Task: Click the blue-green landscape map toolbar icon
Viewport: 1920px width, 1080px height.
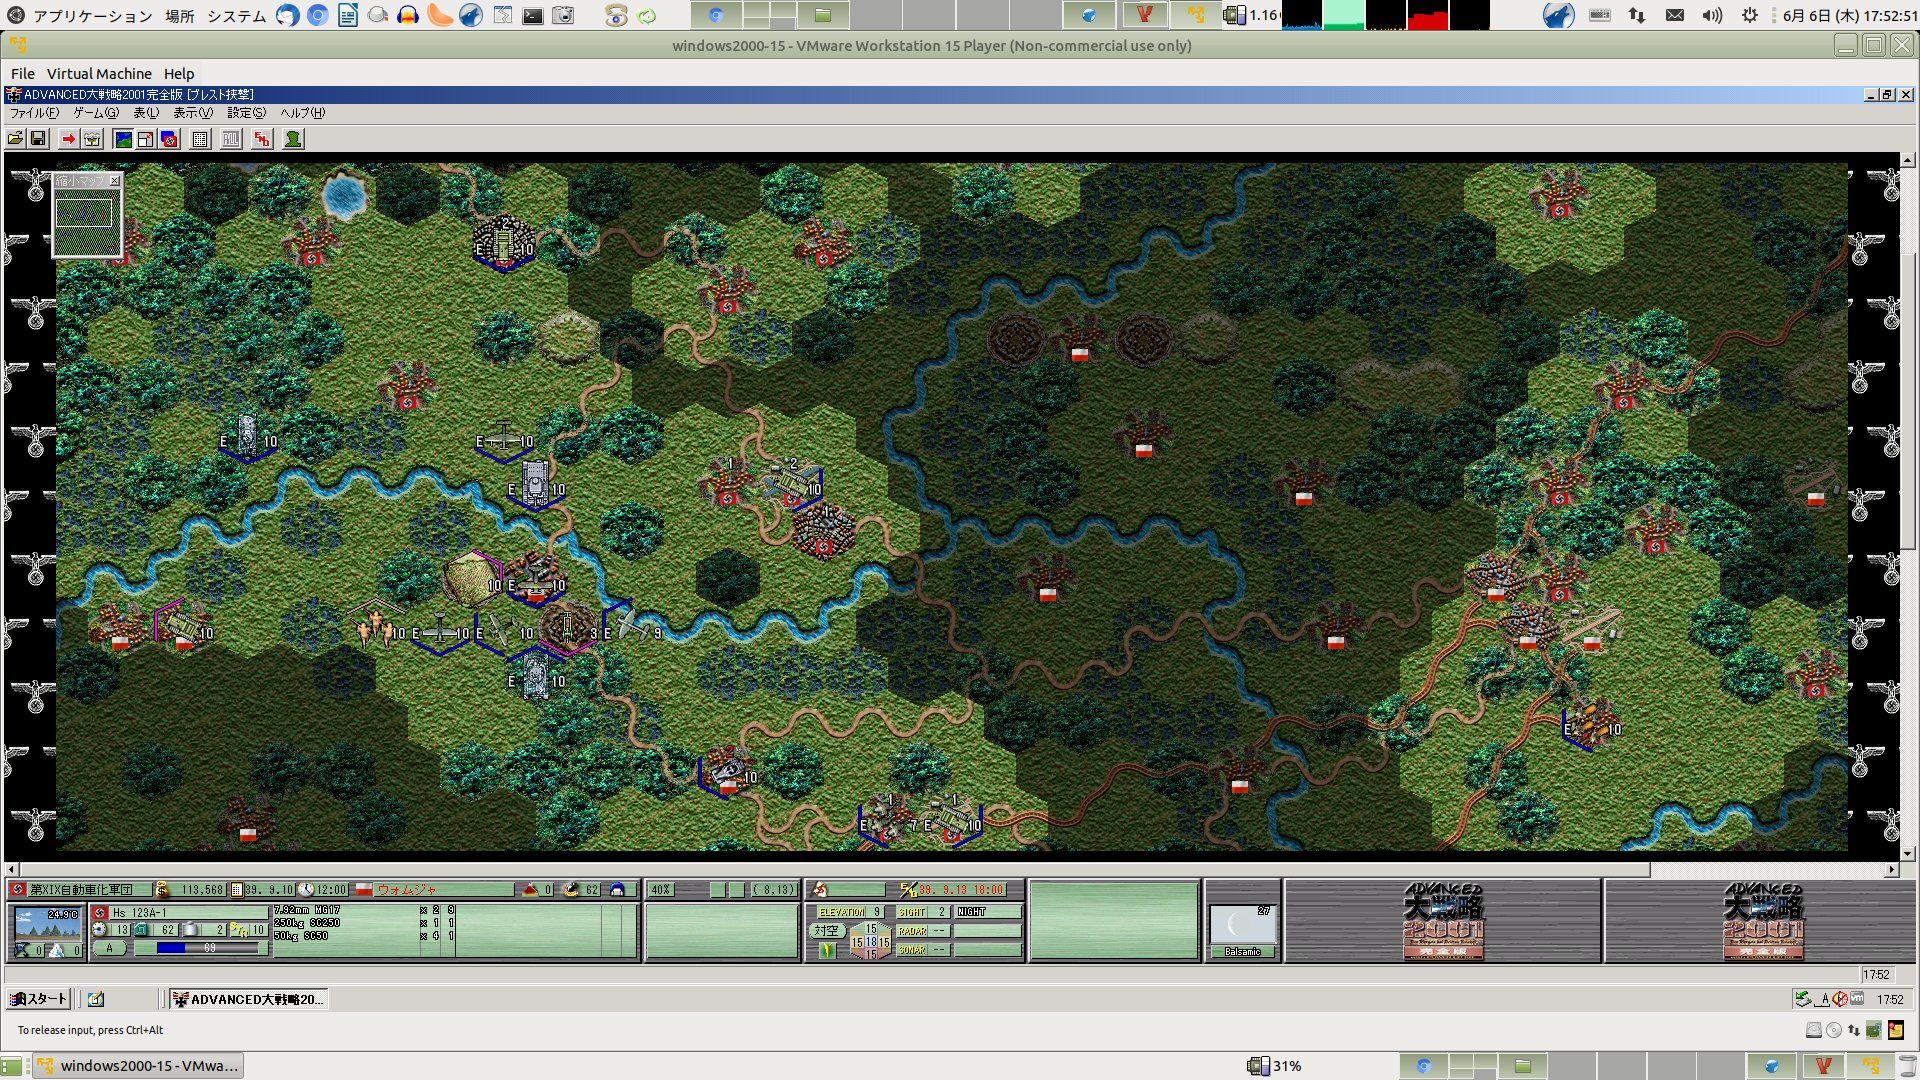Action: pyautogui.click(x=123, y=139)
